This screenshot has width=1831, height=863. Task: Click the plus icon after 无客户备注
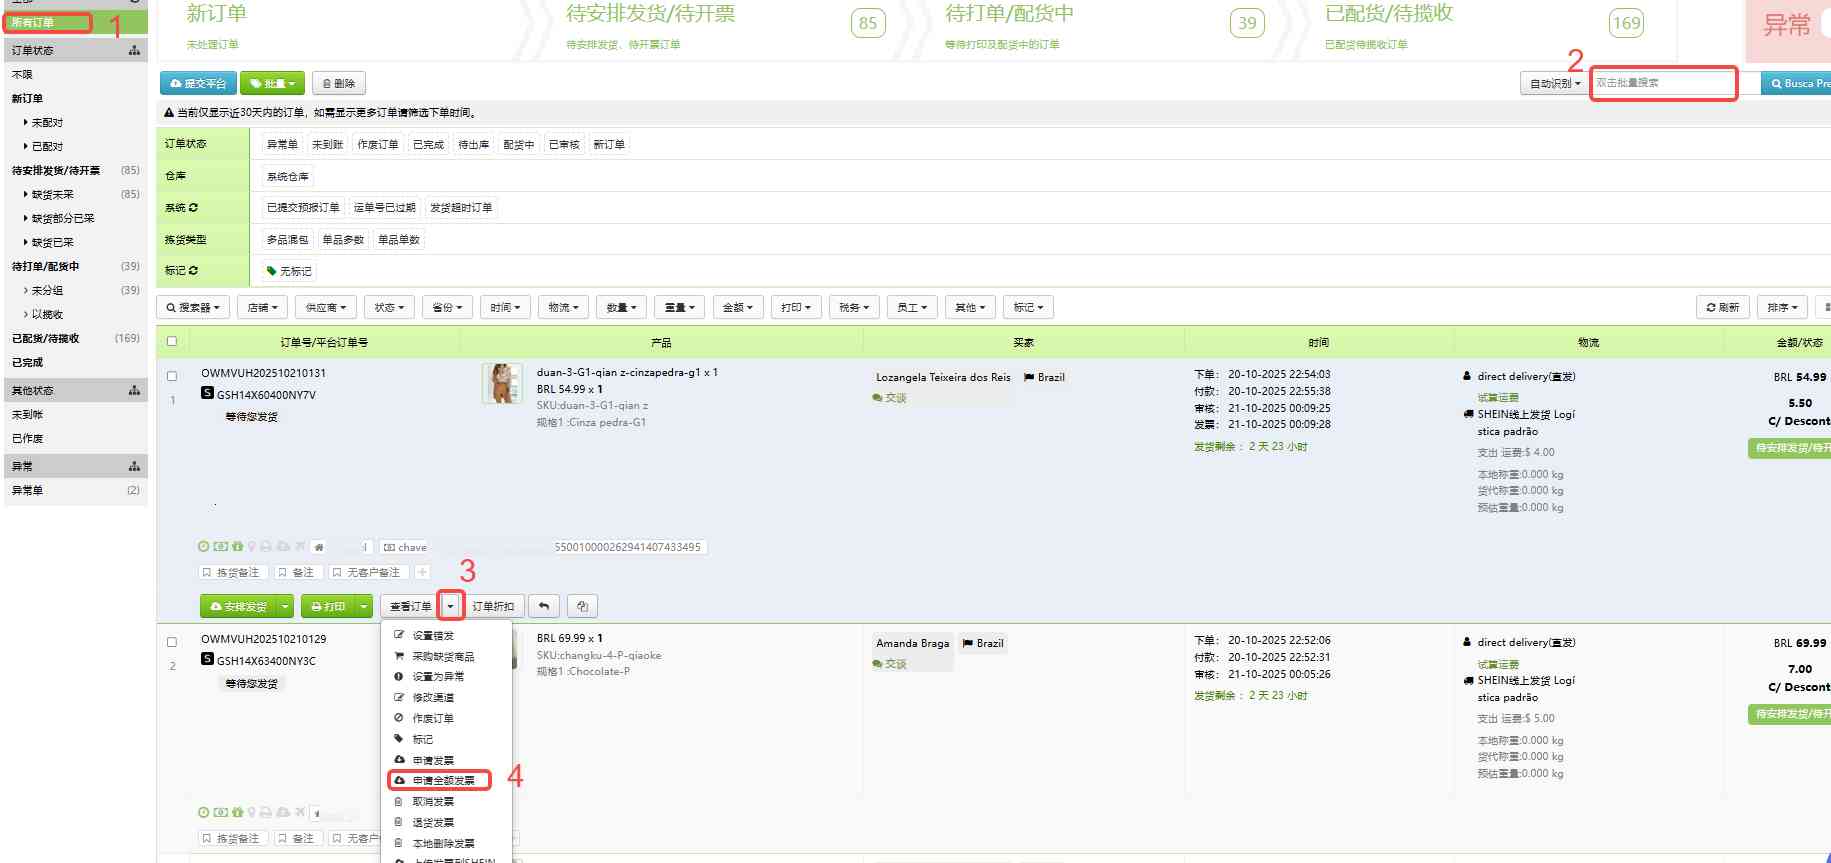[x=423, y=573]
